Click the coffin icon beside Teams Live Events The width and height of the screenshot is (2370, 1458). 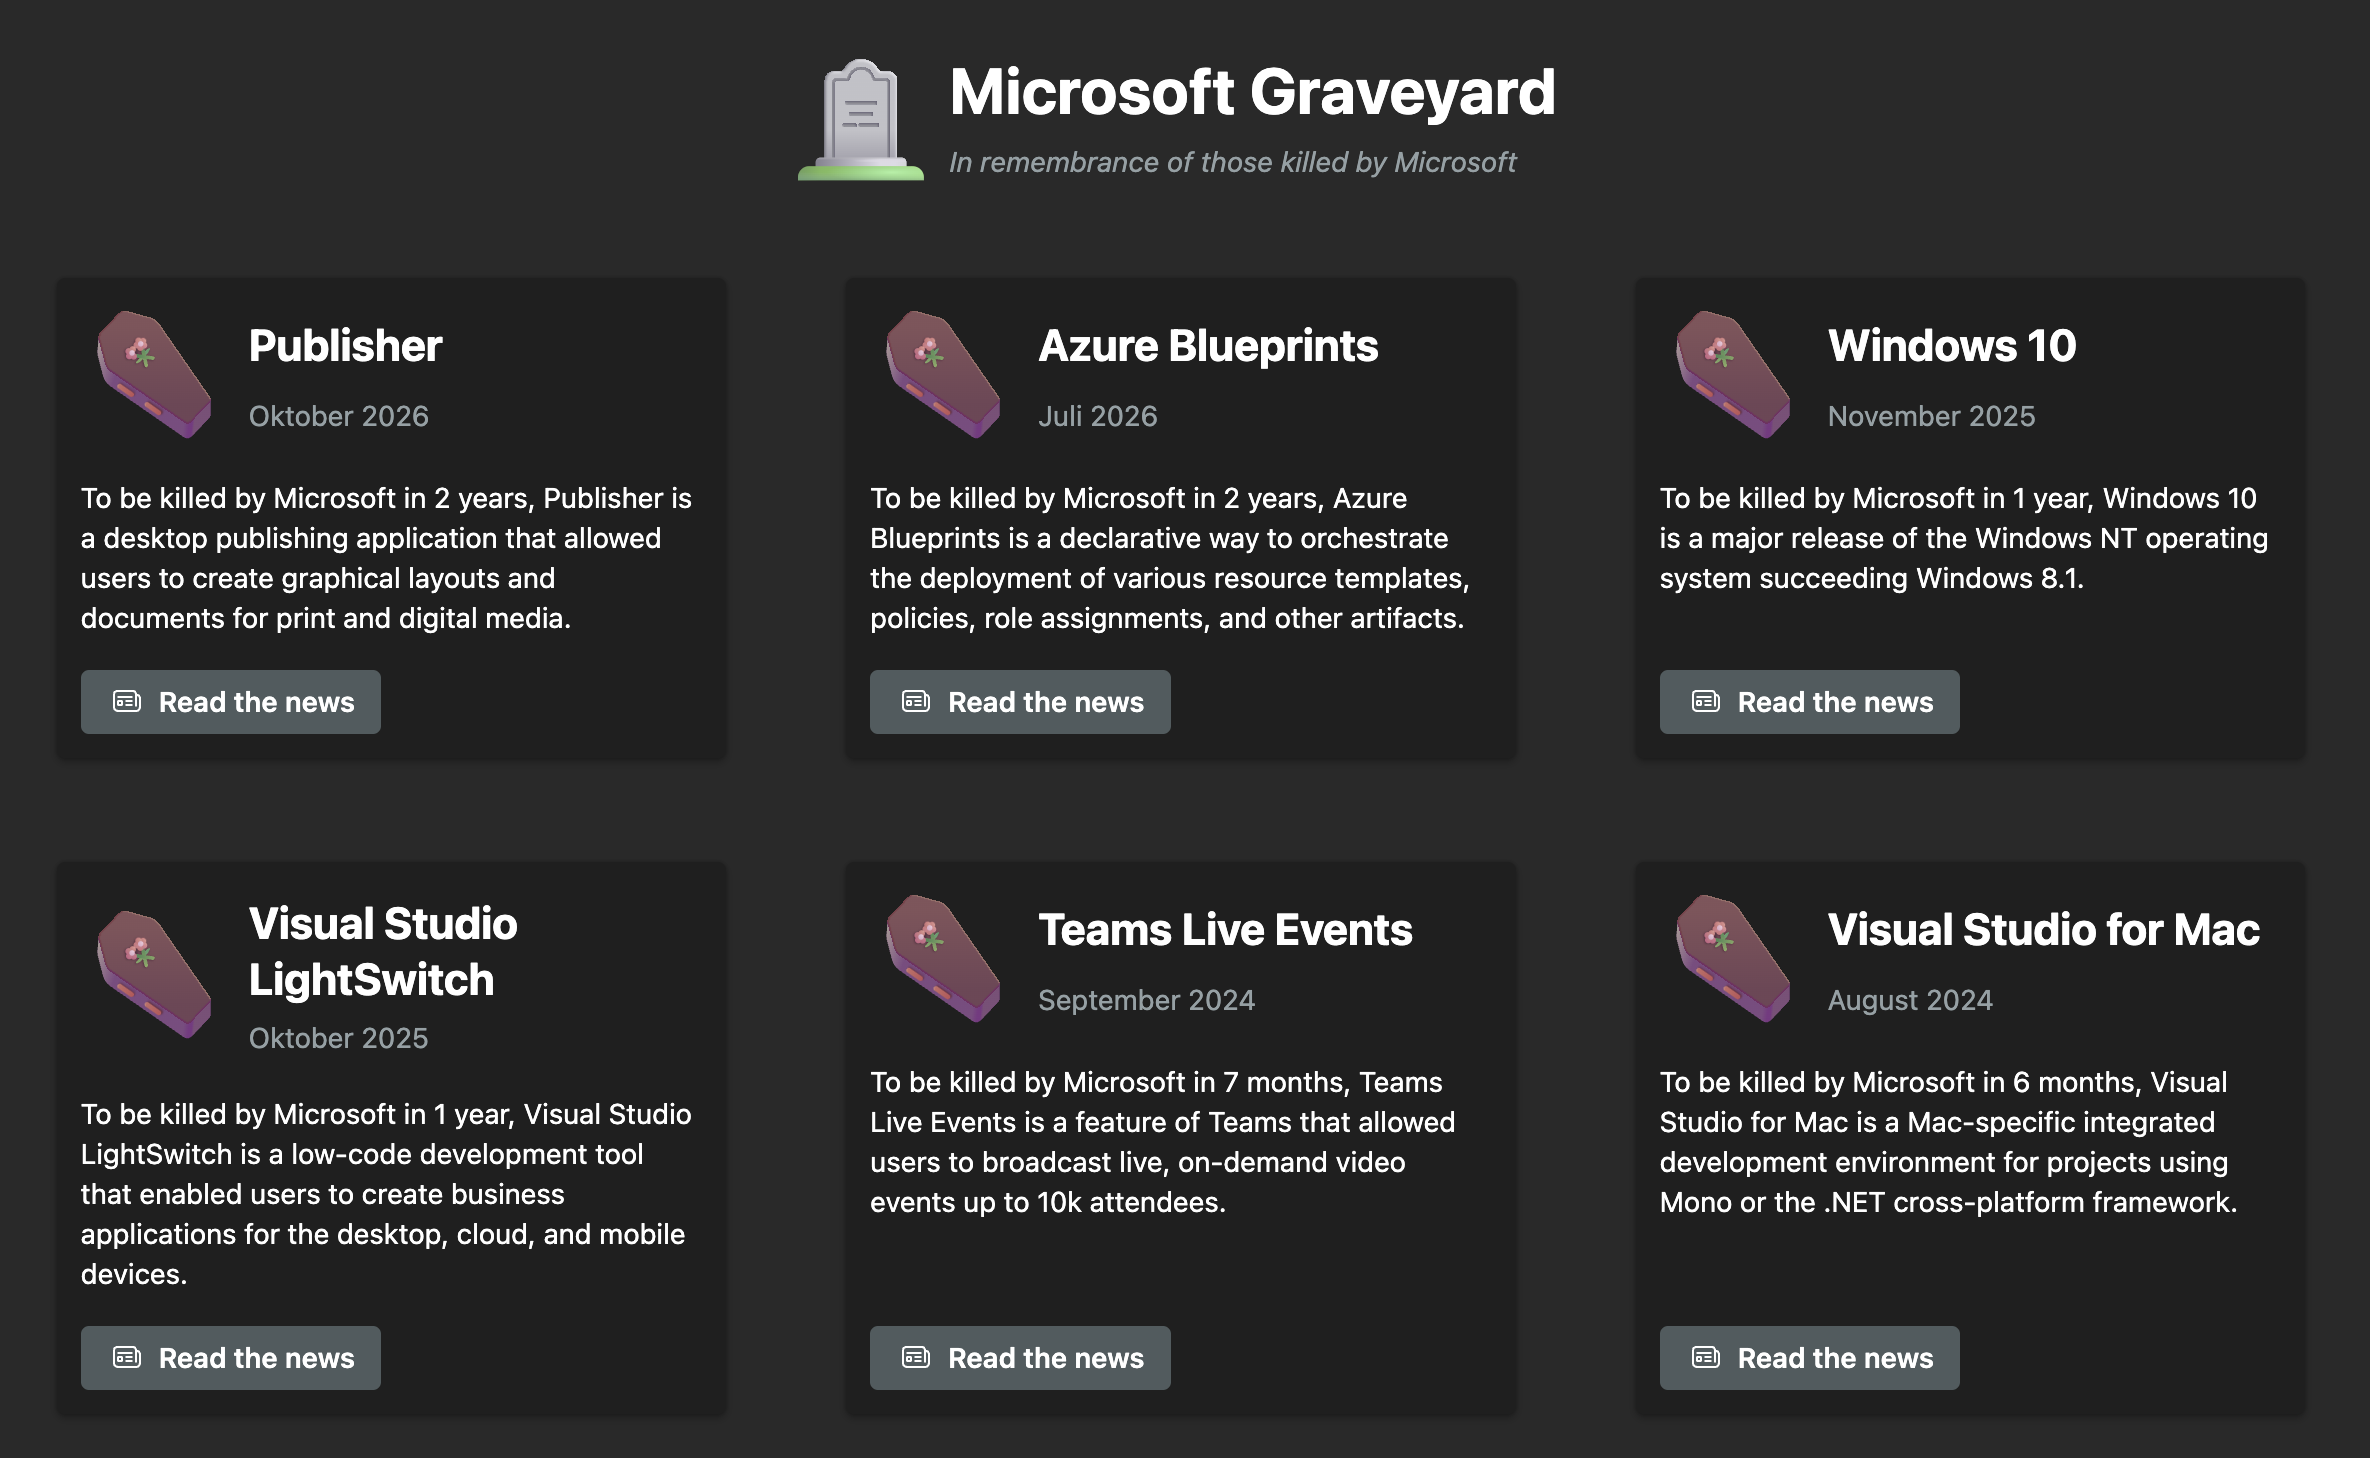[x=942, y=958]
